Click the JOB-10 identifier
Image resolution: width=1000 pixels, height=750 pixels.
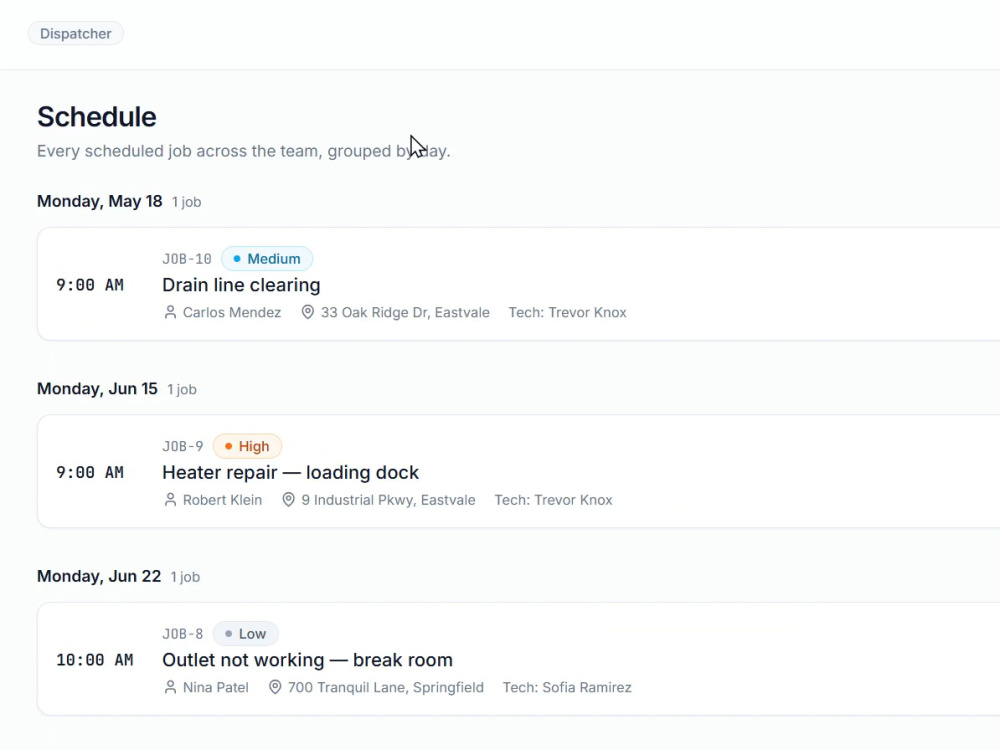click(187, 259)
